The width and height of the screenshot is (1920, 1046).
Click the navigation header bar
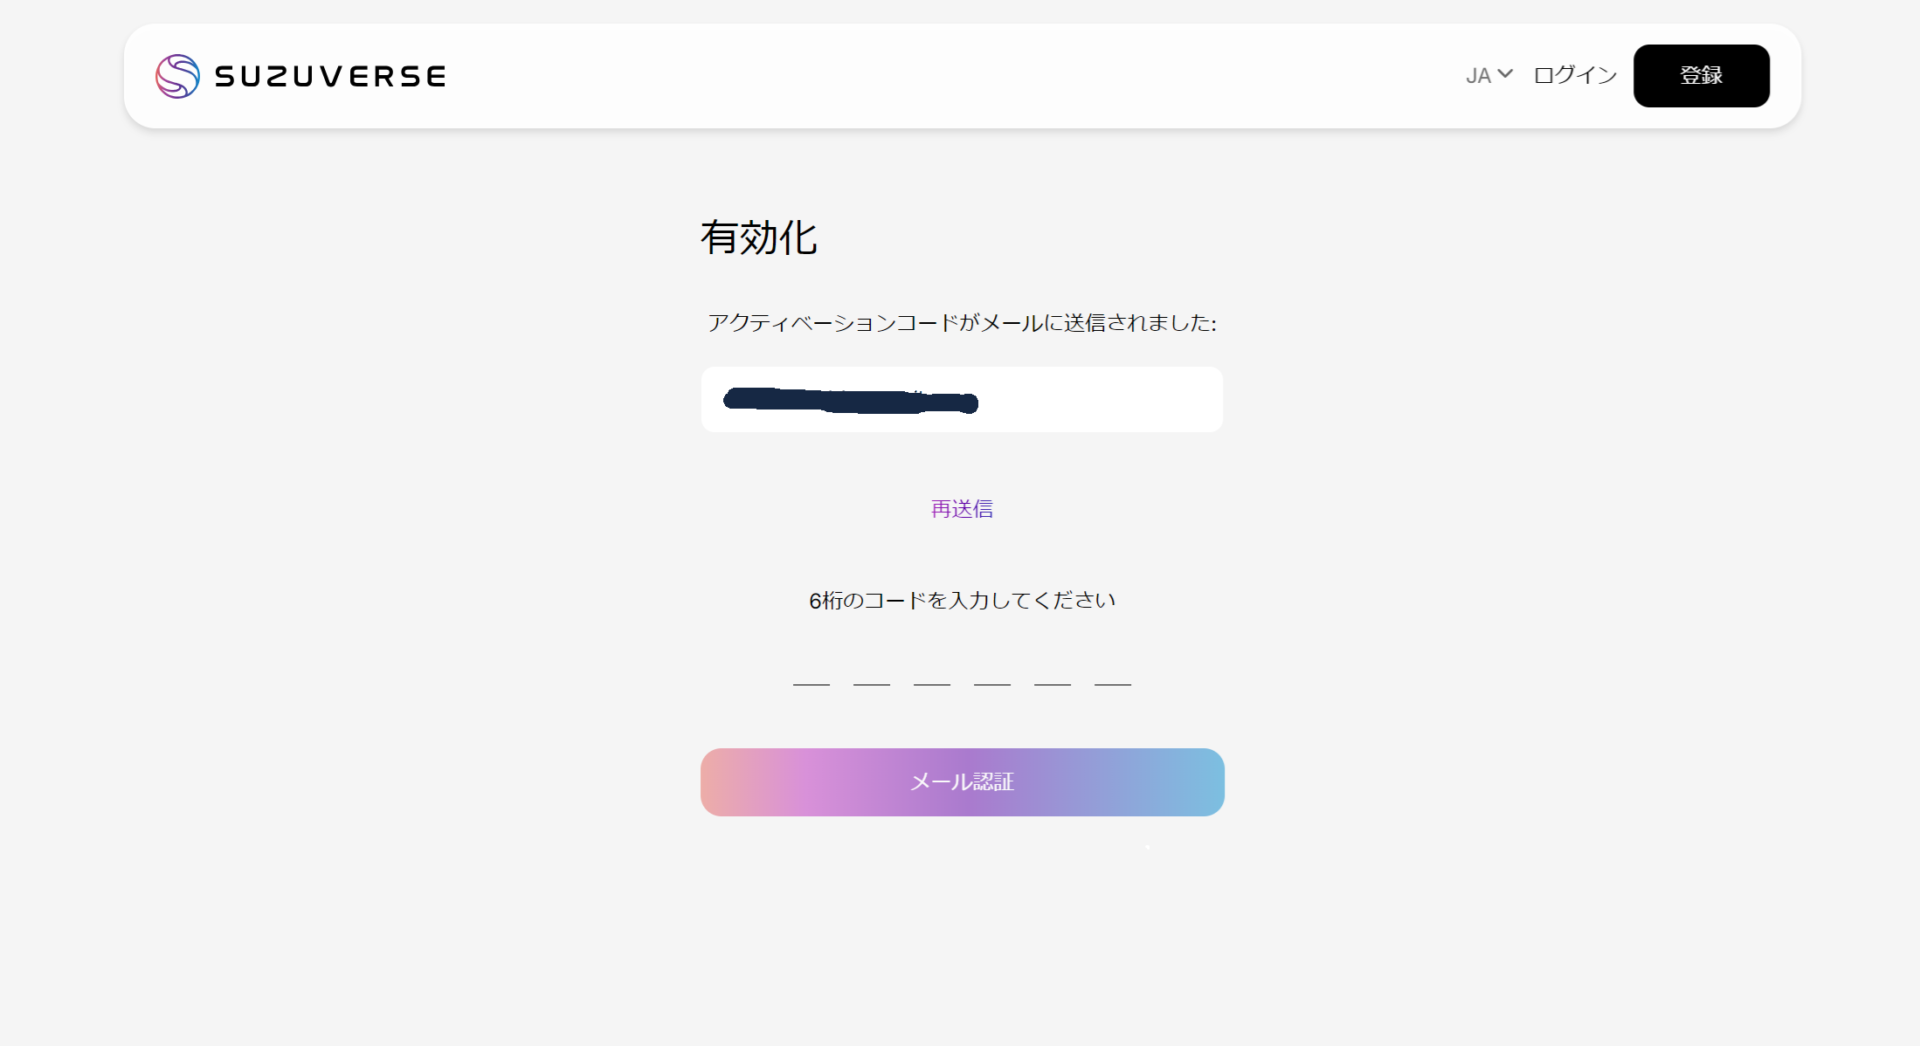(960, 75)
